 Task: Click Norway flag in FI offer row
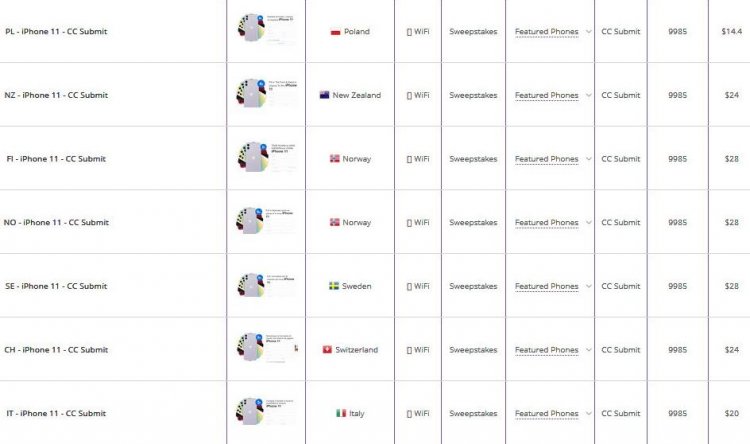[x=335, y=159]
